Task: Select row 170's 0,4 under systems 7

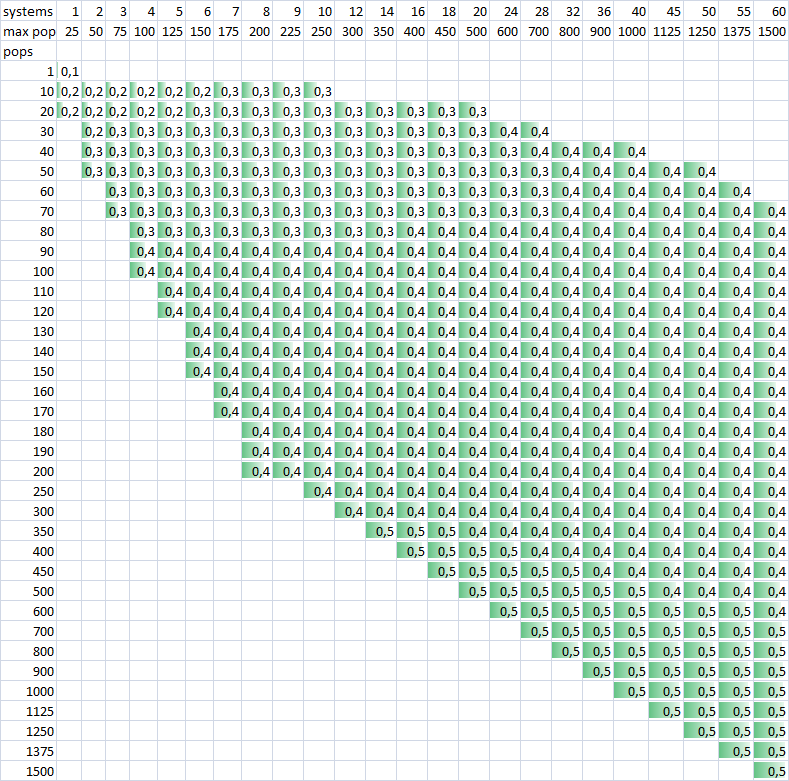Action: (227, 412)
